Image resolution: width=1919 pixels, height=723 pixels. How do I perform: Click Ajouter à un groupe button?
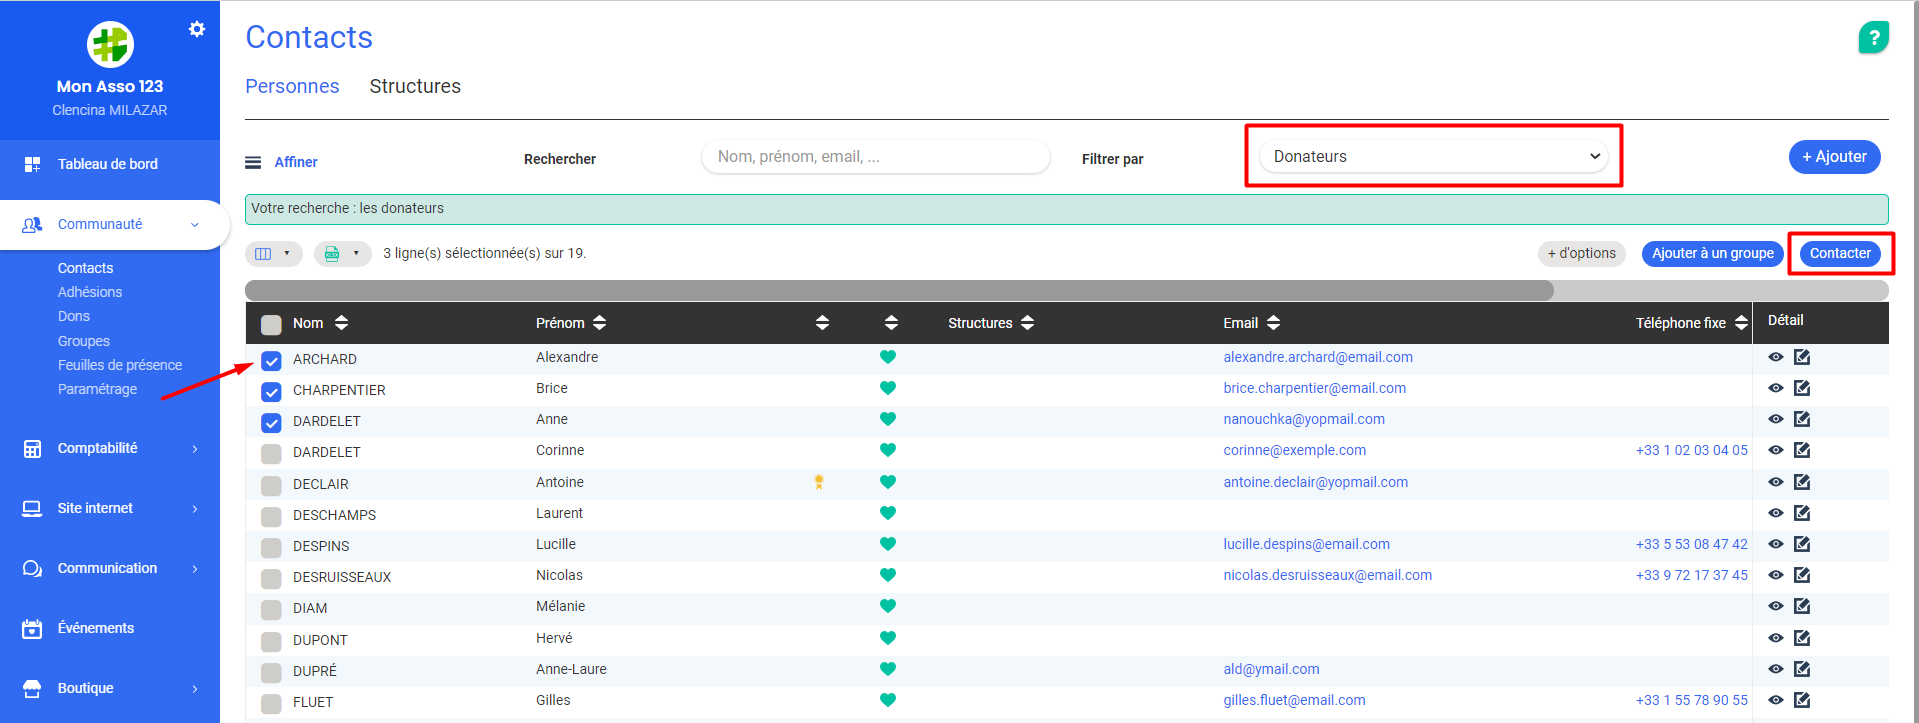[x=1712, y=253]
